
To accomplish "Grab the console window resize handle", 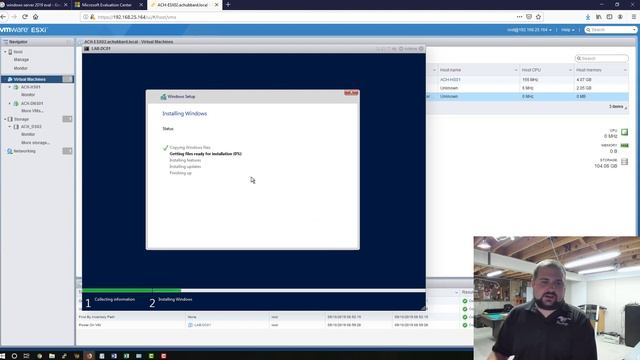I will point(423,308).
